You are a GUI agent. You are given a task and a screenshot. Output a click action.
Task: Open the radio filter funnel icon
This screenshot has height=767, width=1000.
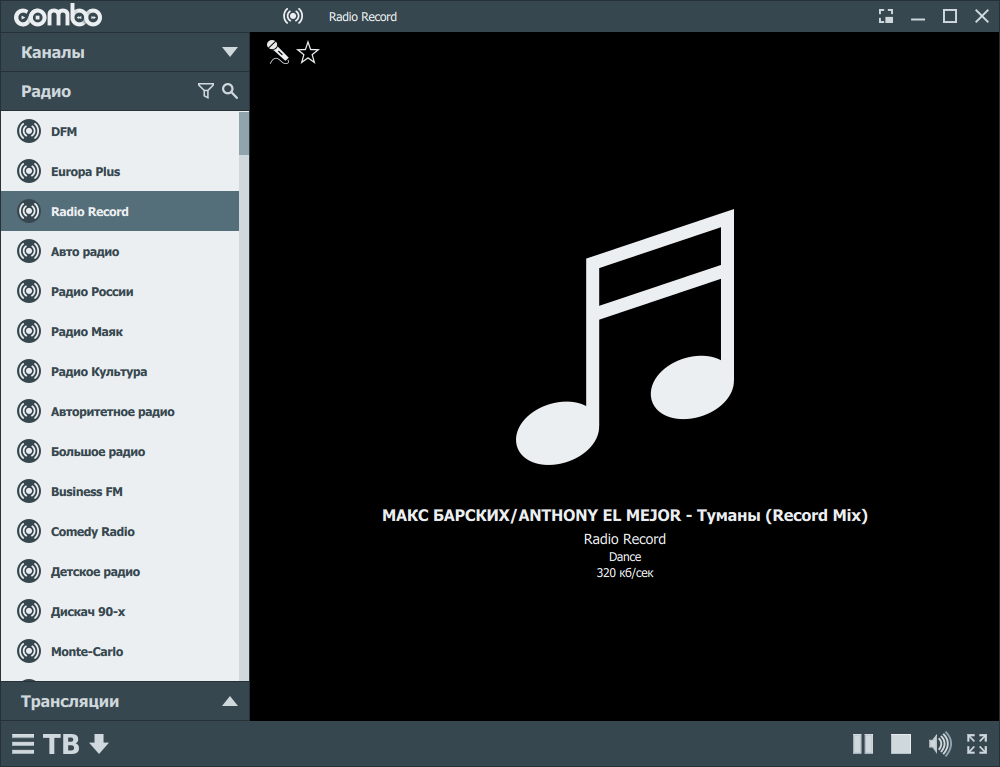205,91
